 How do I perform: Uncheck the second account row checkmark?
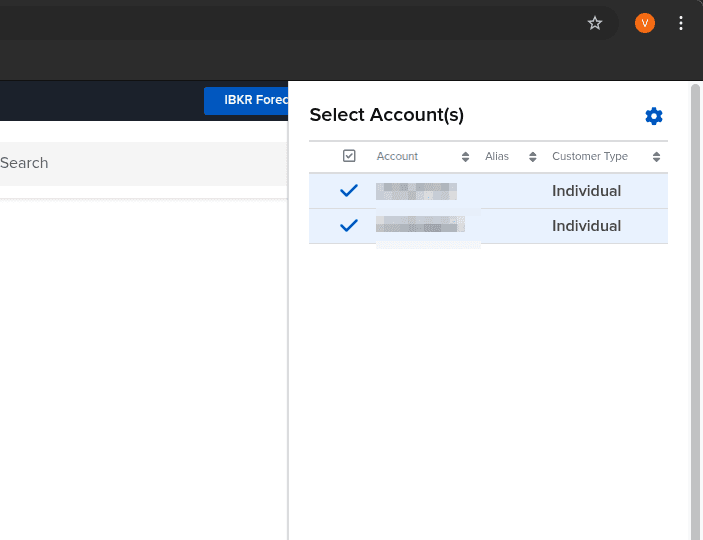click(349, 226)
